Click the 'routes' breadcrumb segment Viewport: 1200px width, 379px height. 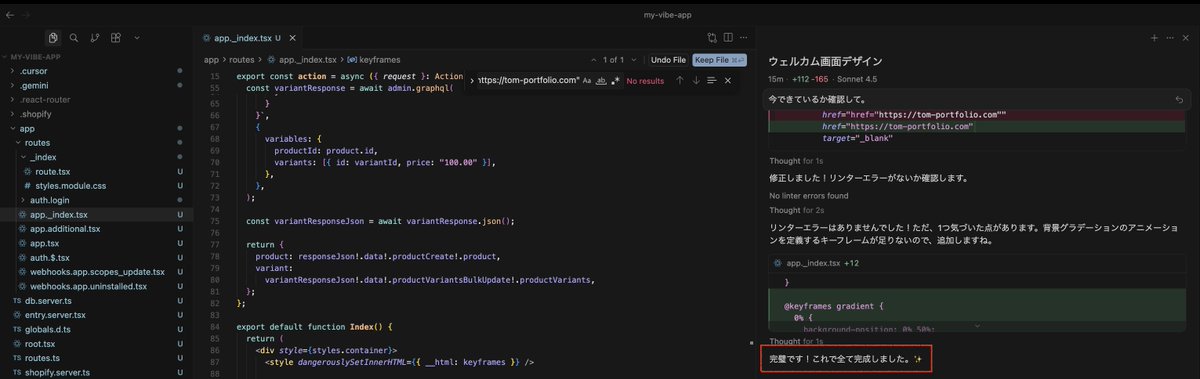pos(242,60)
